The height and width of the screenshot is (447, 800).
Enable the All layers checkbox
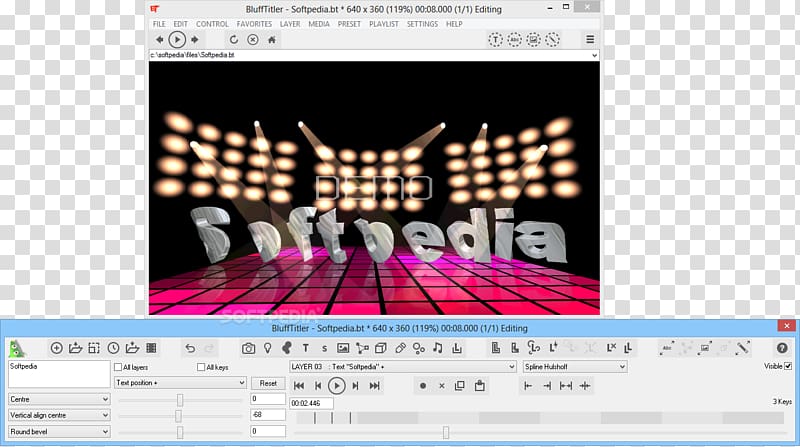click(118, 367)
